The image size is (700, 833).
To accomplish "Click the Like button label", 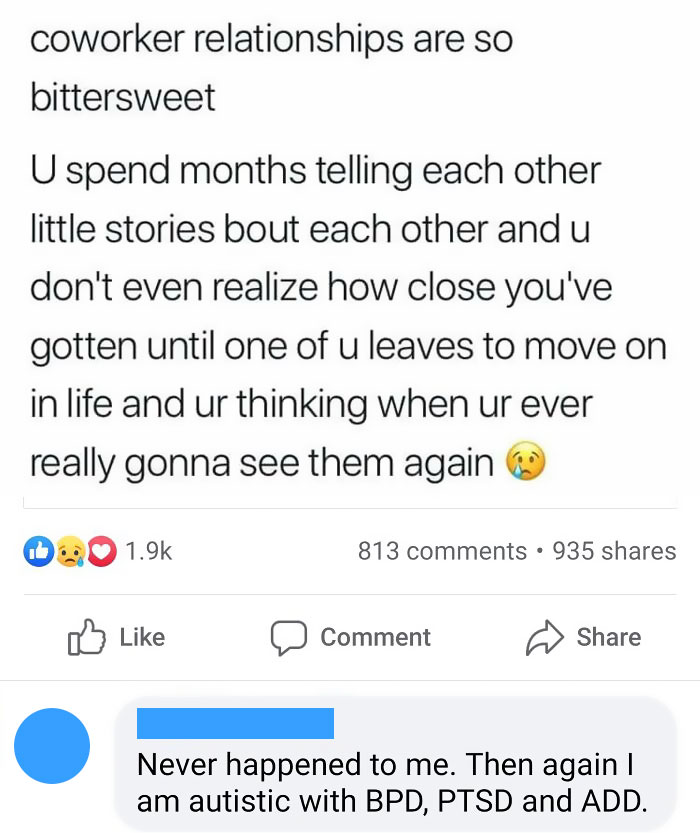I will click(142, 637).
